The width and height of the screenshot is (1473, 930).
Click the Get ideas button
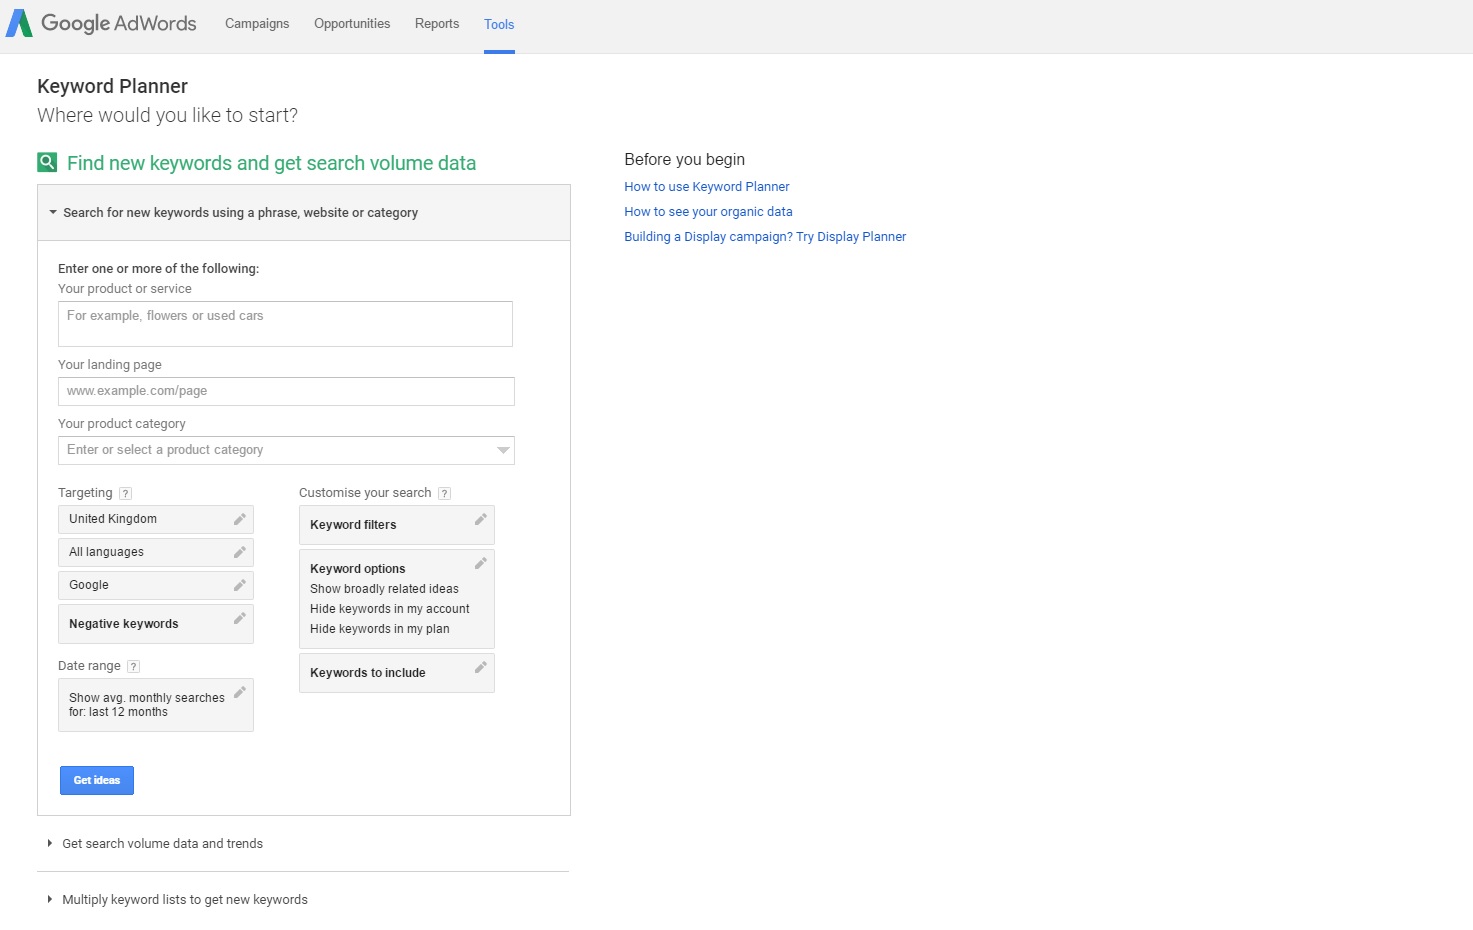[x=97, y=780]
